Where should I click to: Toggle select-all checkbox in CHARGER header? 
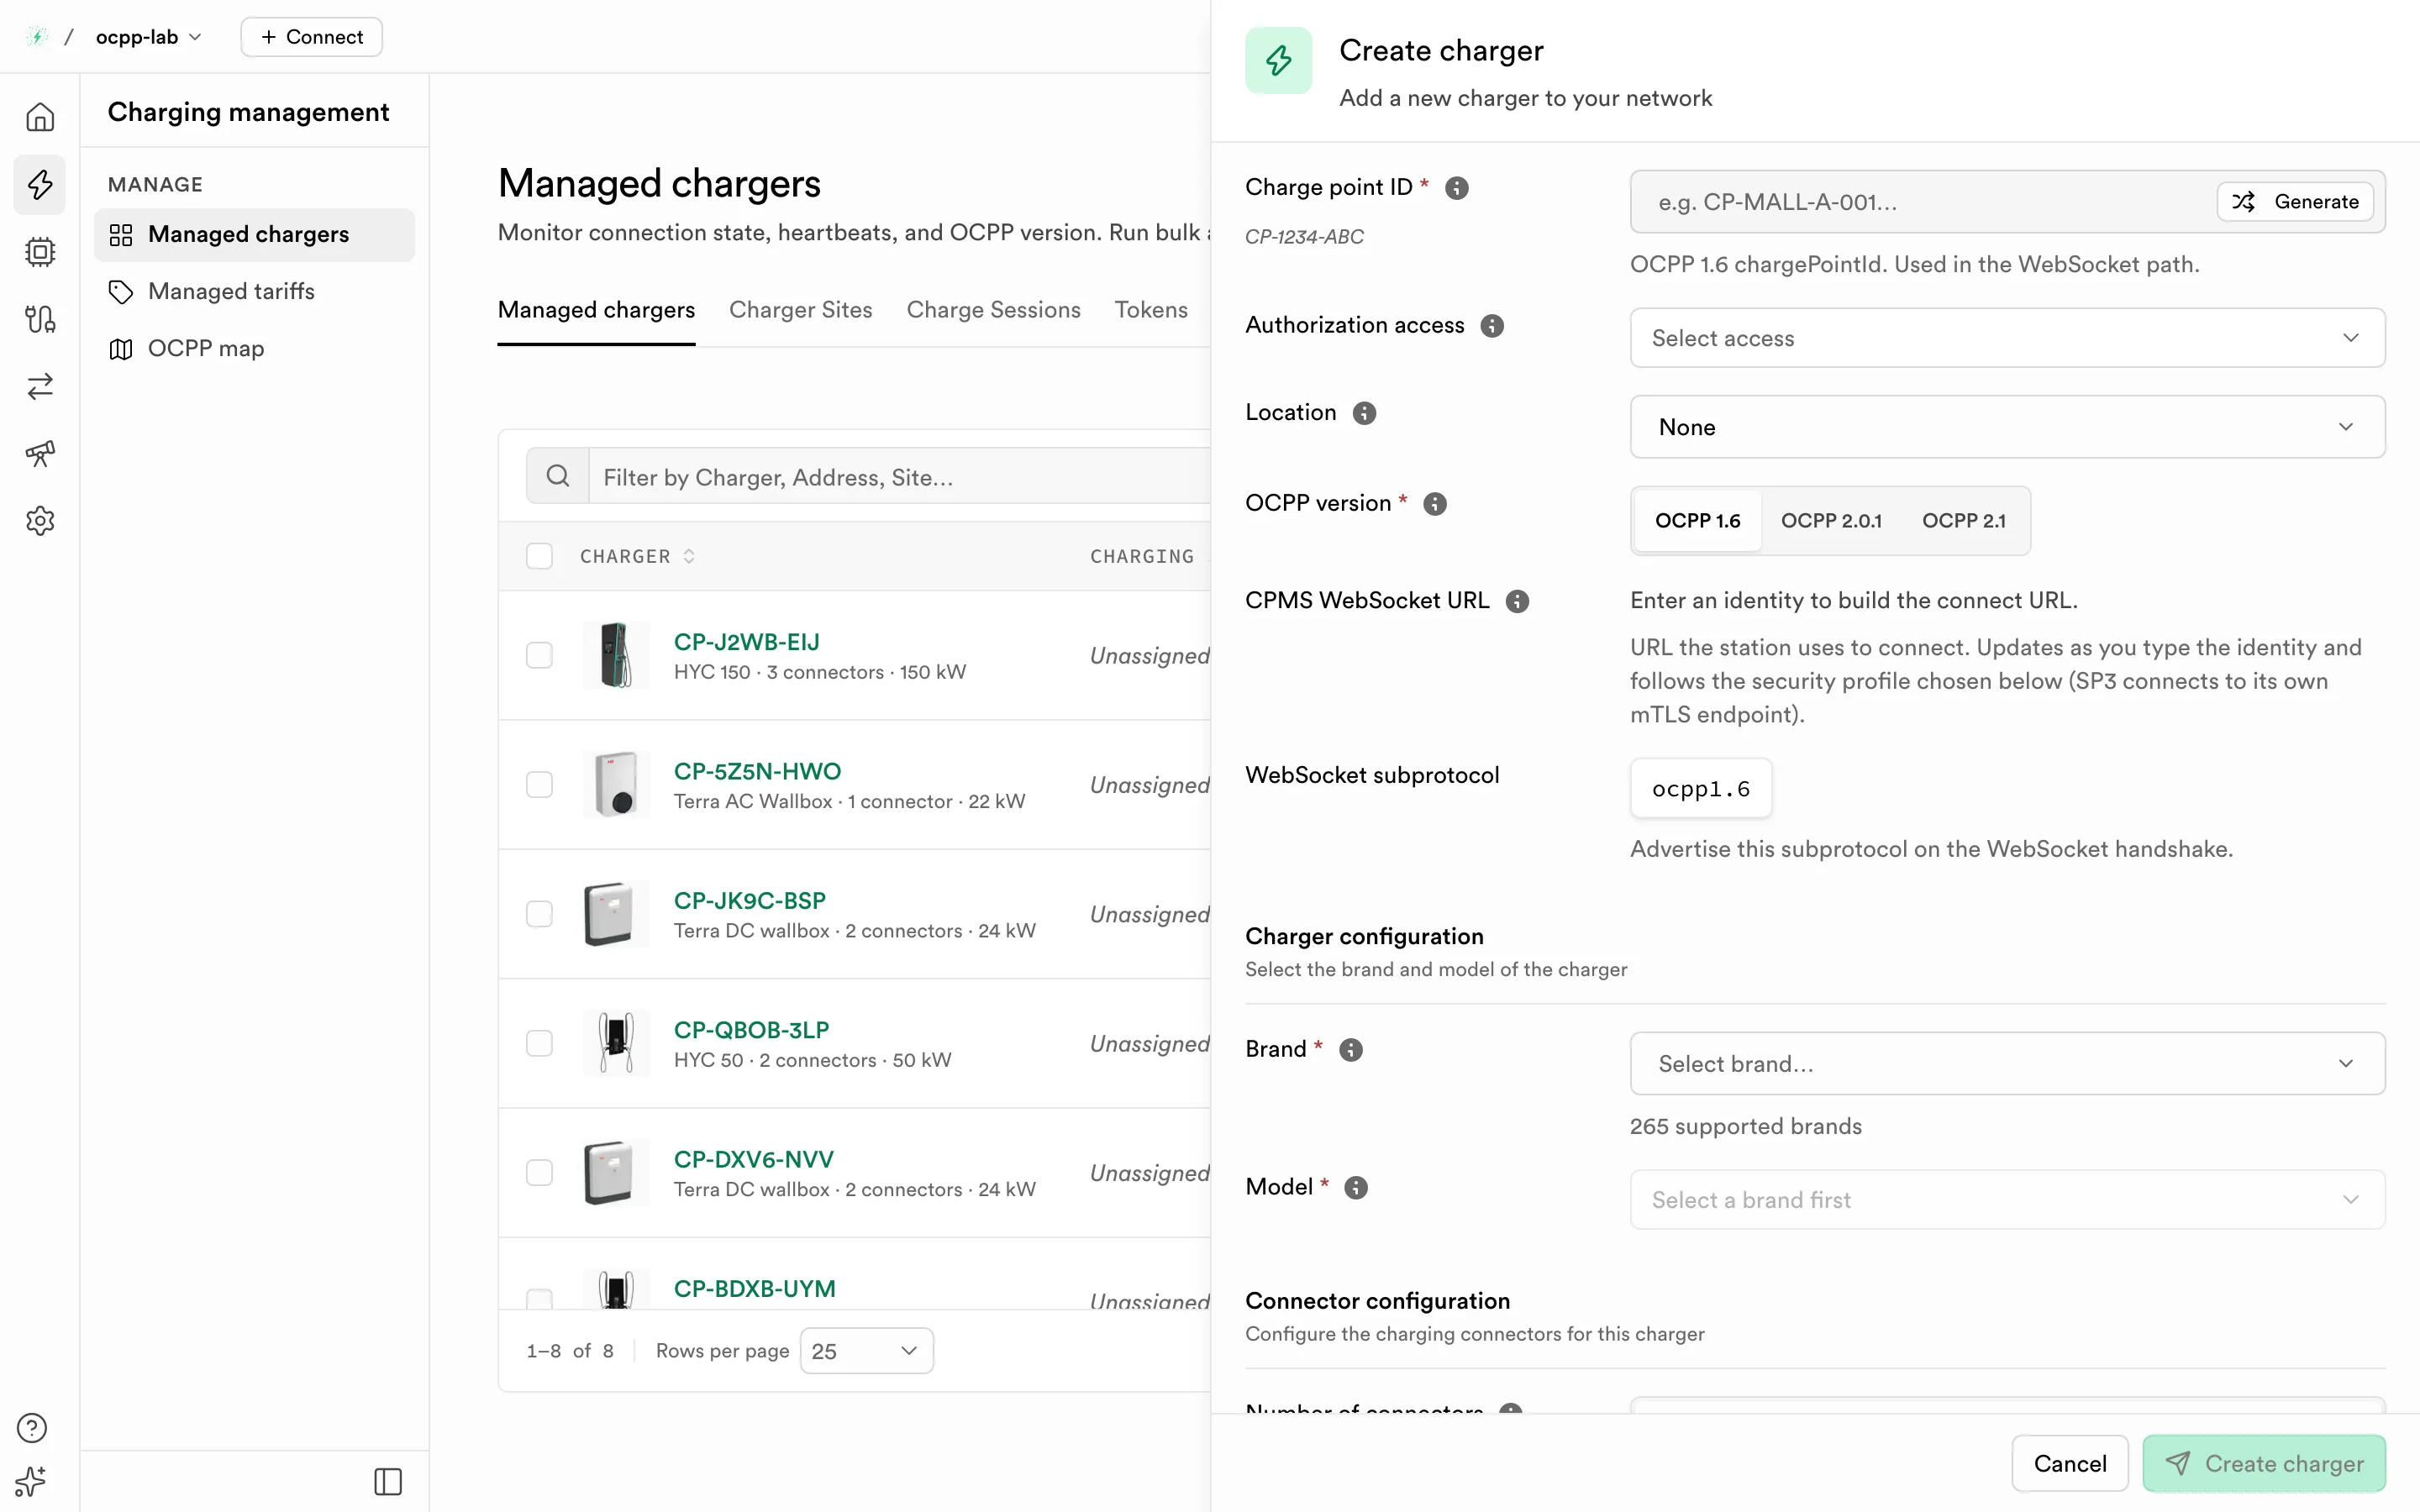click(x=540, y=556)
